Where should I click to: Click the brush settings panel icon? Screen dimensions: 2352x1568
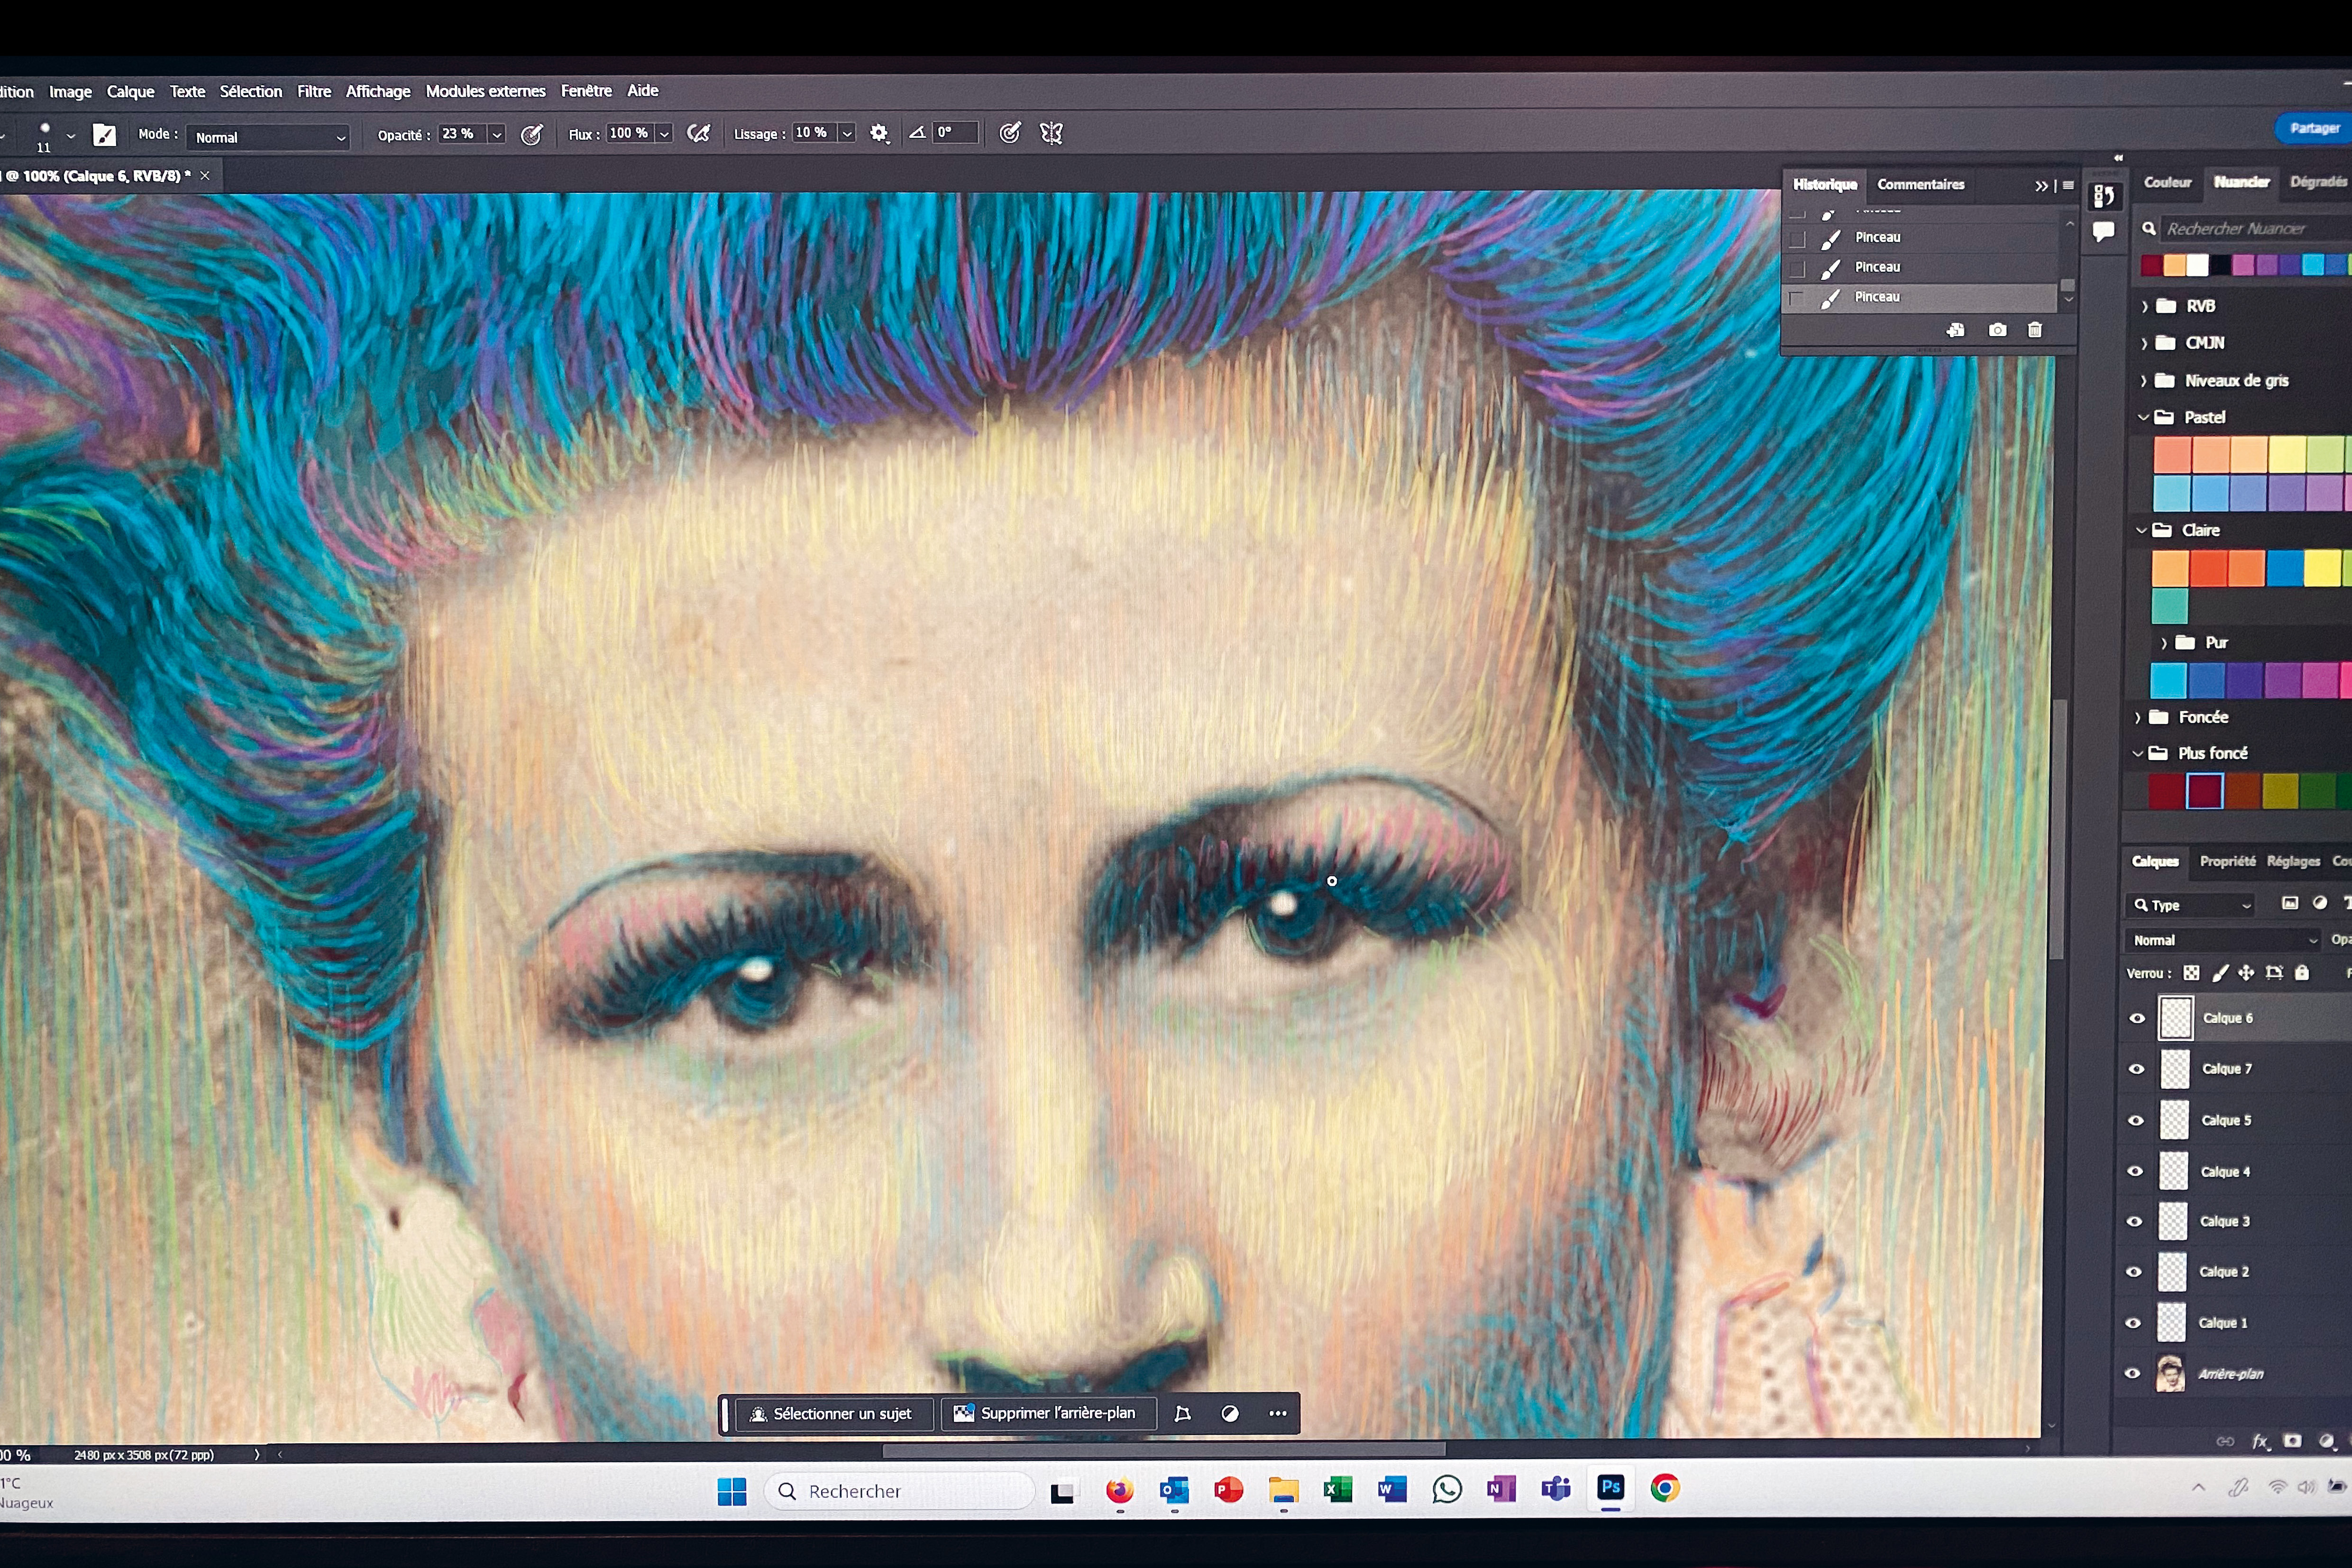coord(104,135)
